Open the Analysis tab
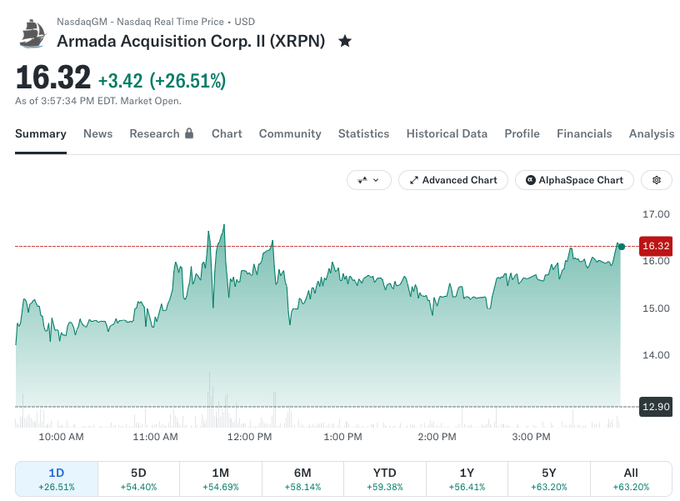 (x=652, y=134)
